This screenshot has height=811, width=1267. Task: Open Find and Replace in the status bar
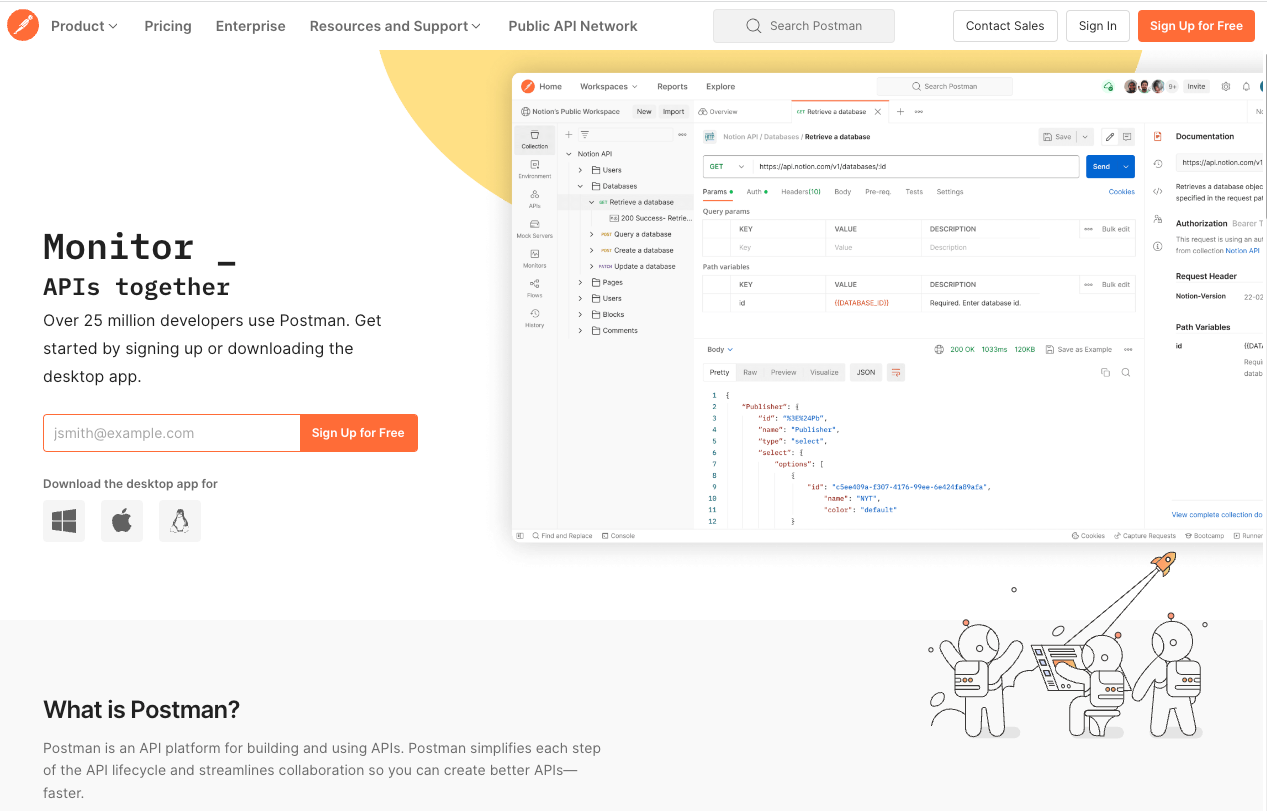[562, 536]
